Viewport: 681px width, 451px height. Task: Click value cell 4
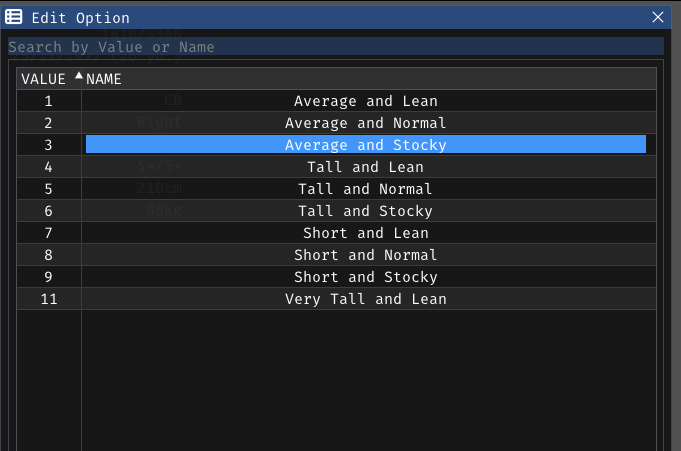click(49, 167)
